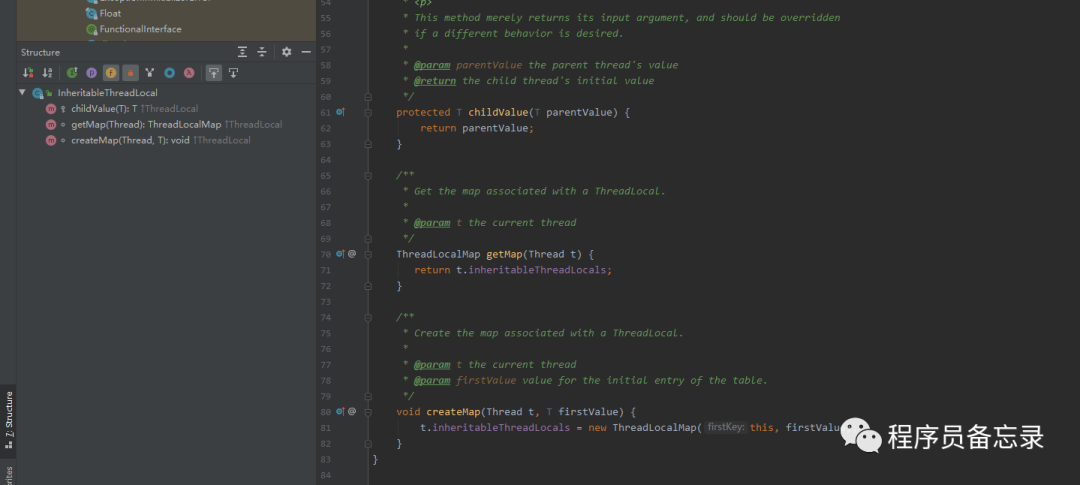This screenshot has width=1080, height=485.
Task: Fold the closing brace marker on line 82
Action: tap(368, 443)
